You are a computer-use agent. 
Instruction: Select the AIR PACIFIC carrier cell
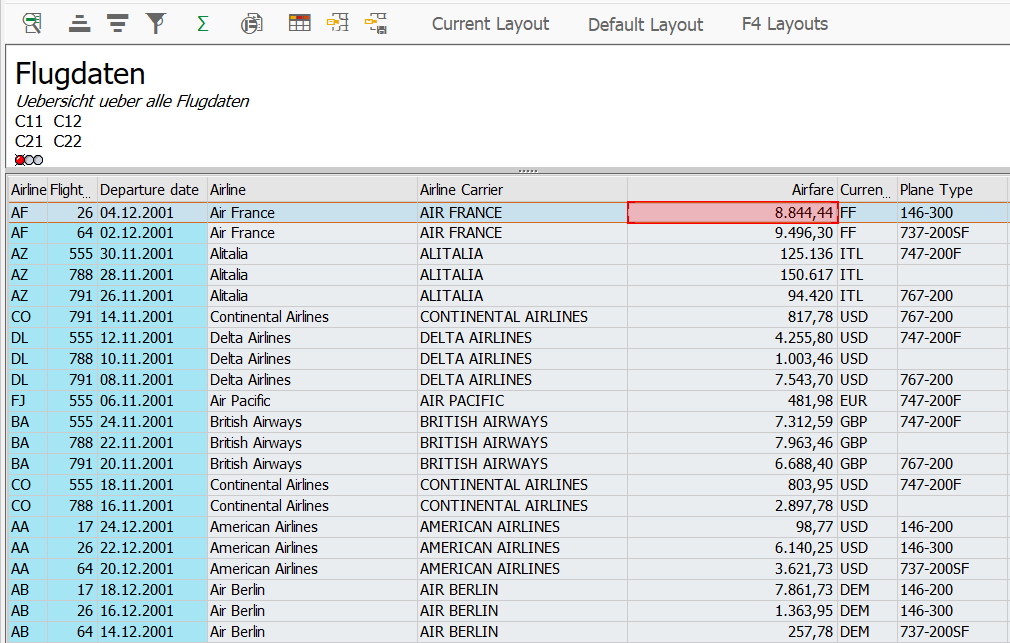pos(522,401)
